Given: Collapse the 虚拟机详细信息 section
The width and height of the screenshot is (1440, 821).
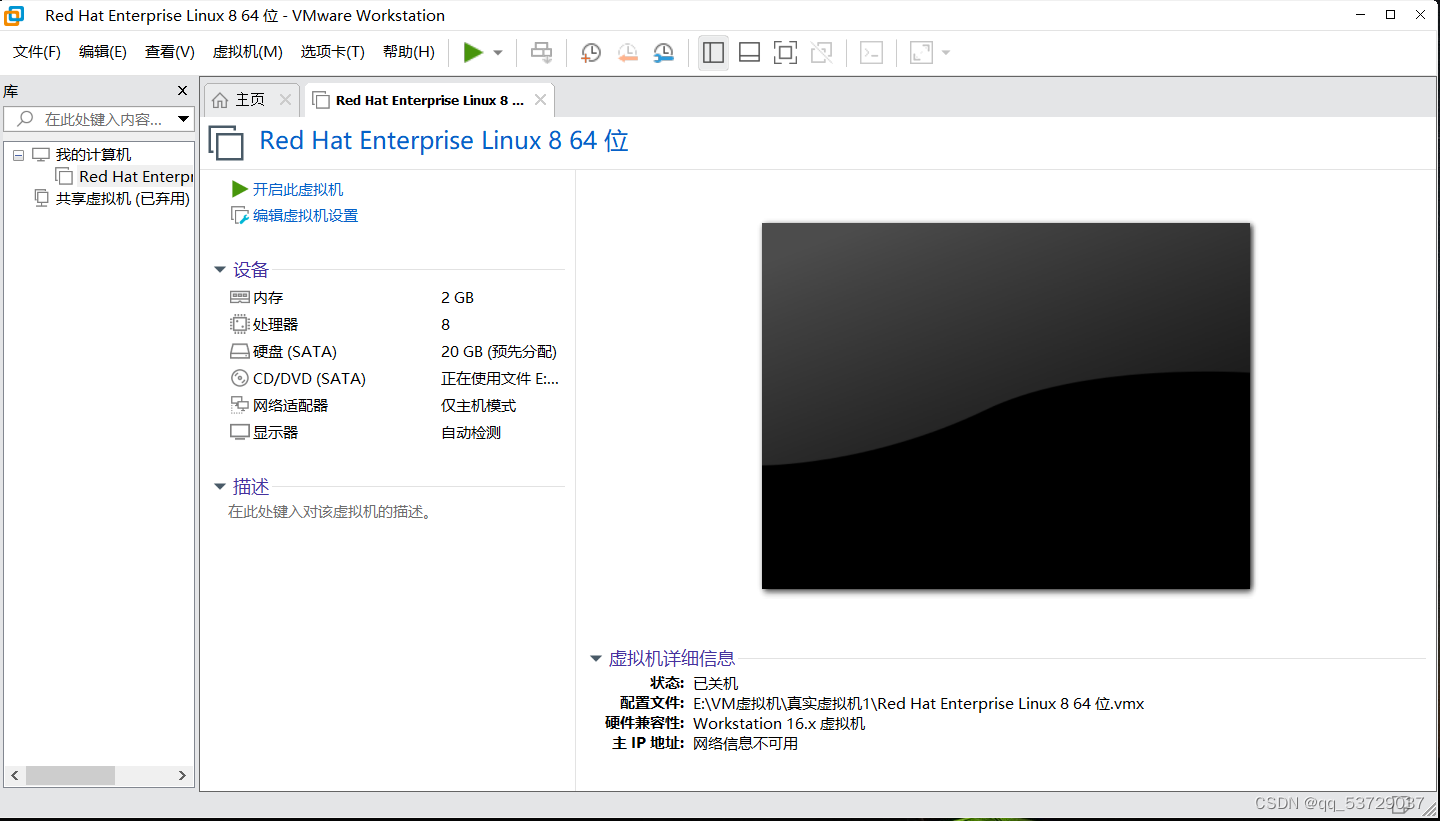Looking at the screenshot, I should coord(596,659).
